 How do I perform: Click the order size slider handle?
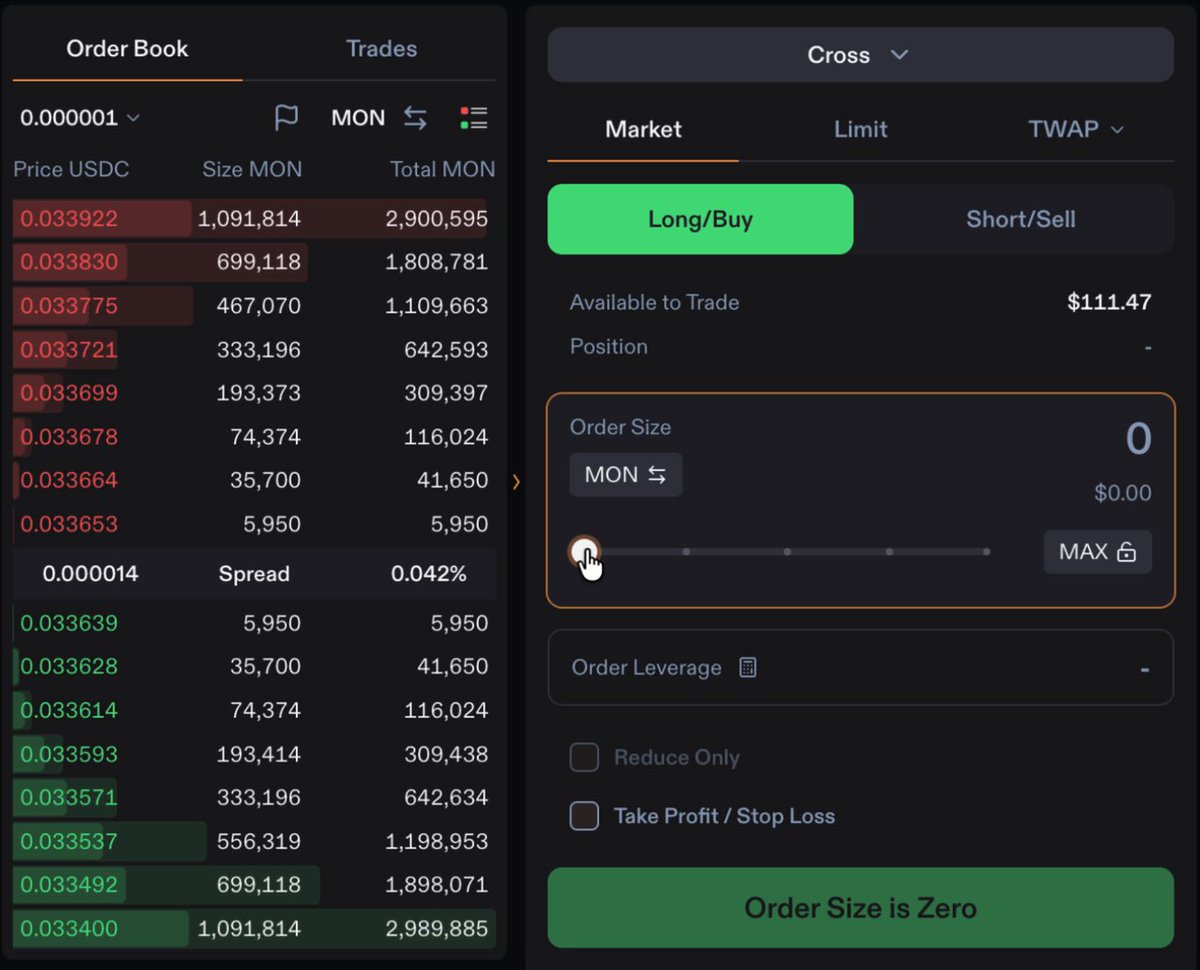point(585,551)
